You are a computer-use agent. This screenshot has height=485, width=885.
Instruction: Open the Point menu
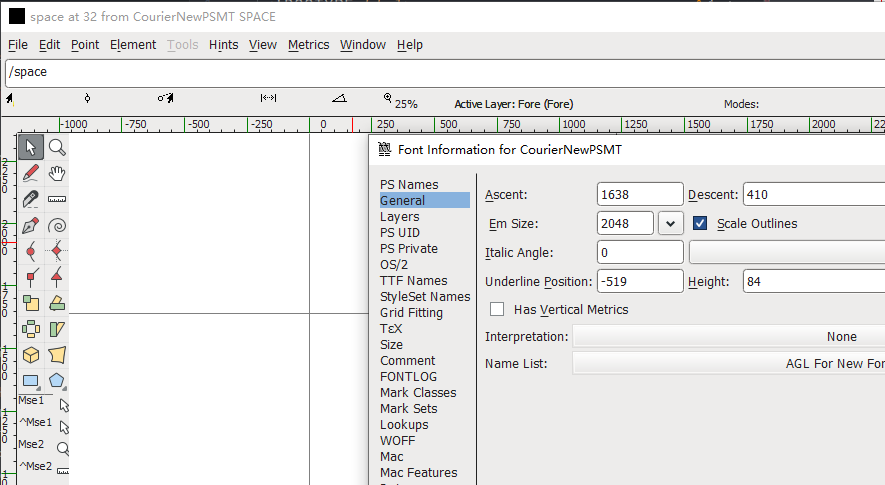pos(85,45)
